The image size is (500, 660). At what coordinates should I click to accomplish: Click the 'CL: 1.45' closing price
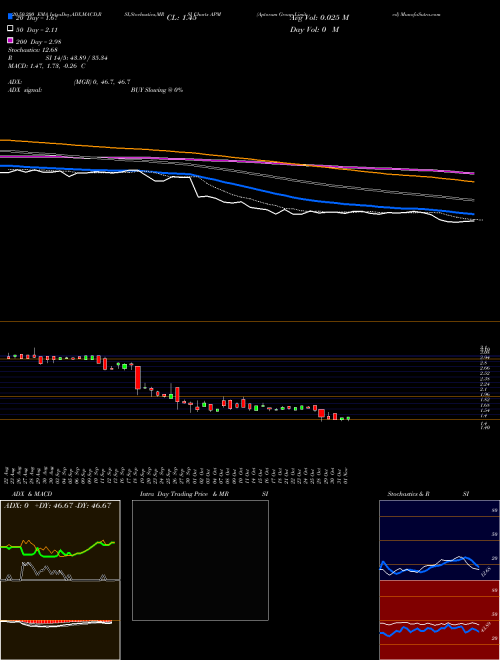click(x=181, y=18)
